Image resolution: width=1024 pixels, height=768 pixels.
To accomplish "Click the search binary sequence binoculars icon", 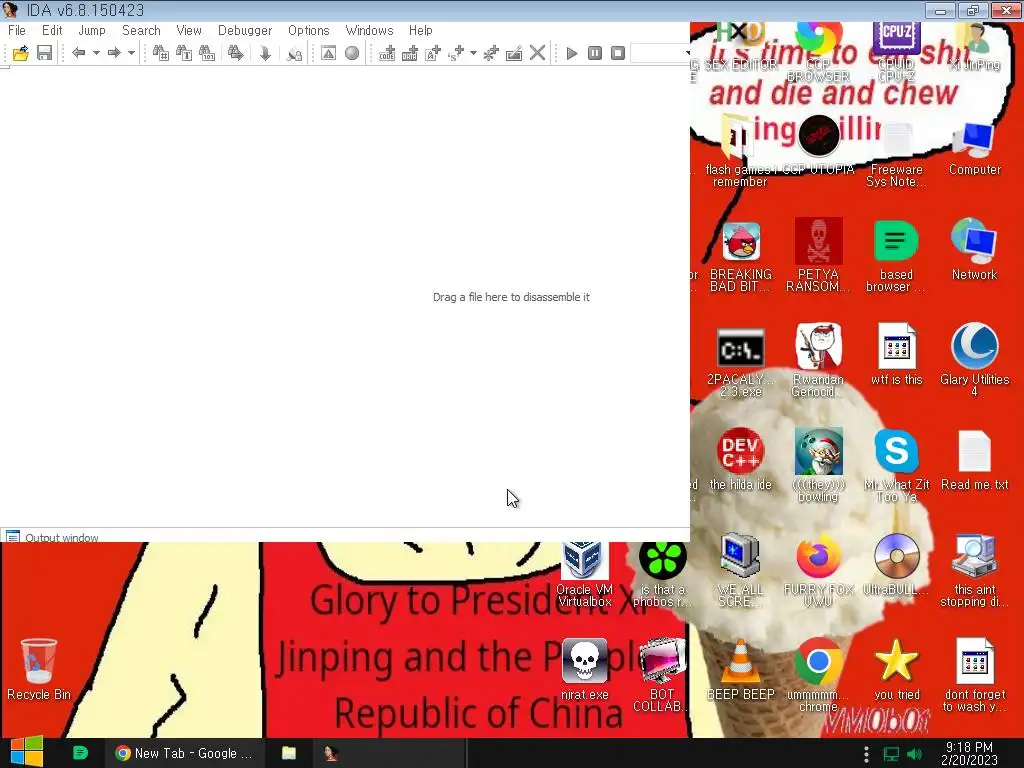I will [x=207, y=53].
